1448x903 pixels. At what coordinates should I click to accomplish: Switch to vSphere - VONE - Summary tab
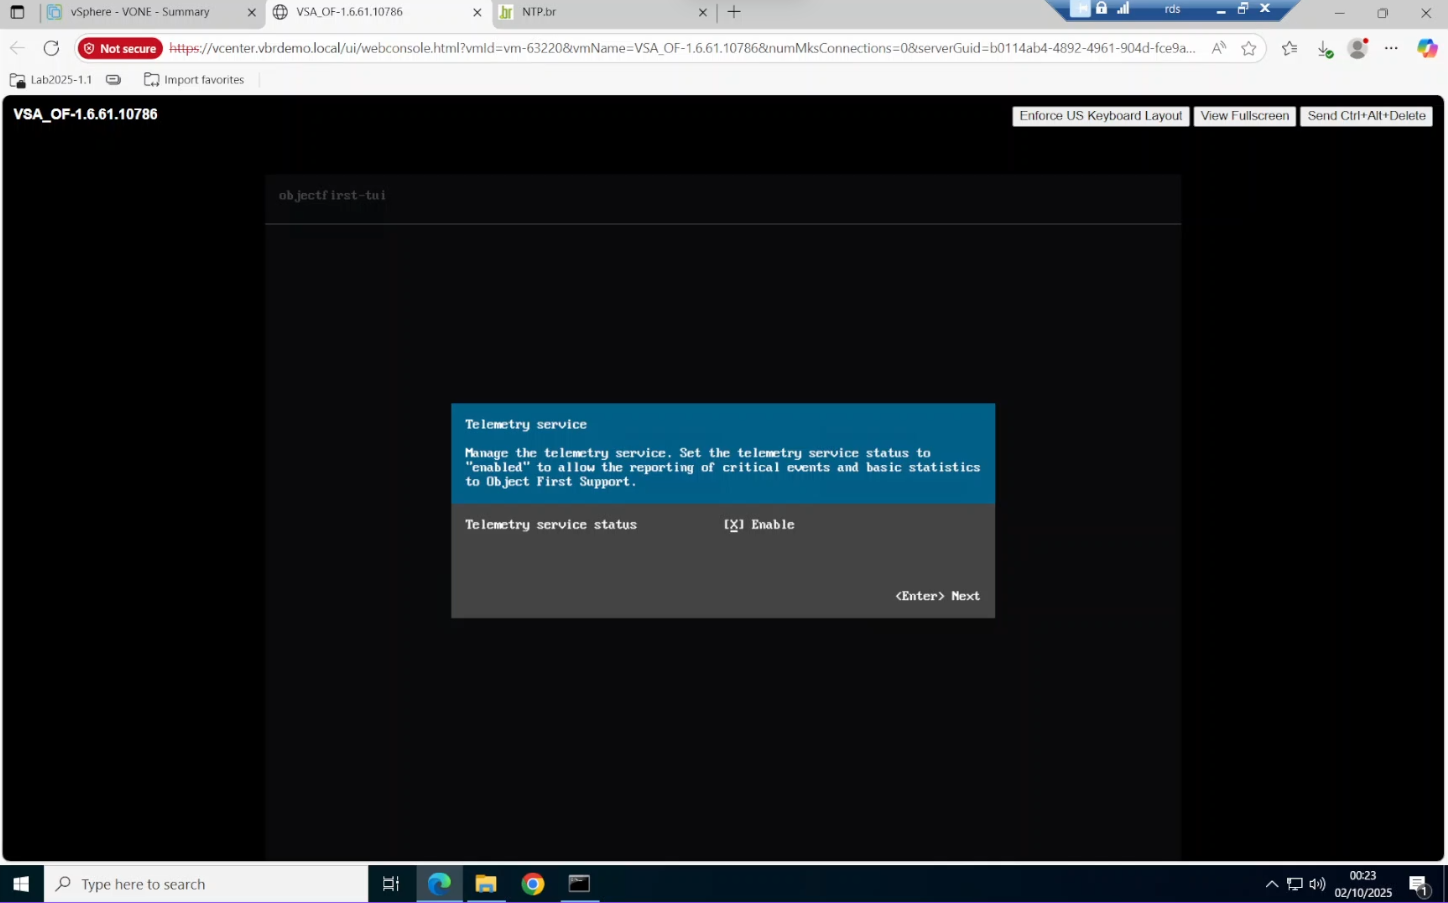[x=140, y=12]
